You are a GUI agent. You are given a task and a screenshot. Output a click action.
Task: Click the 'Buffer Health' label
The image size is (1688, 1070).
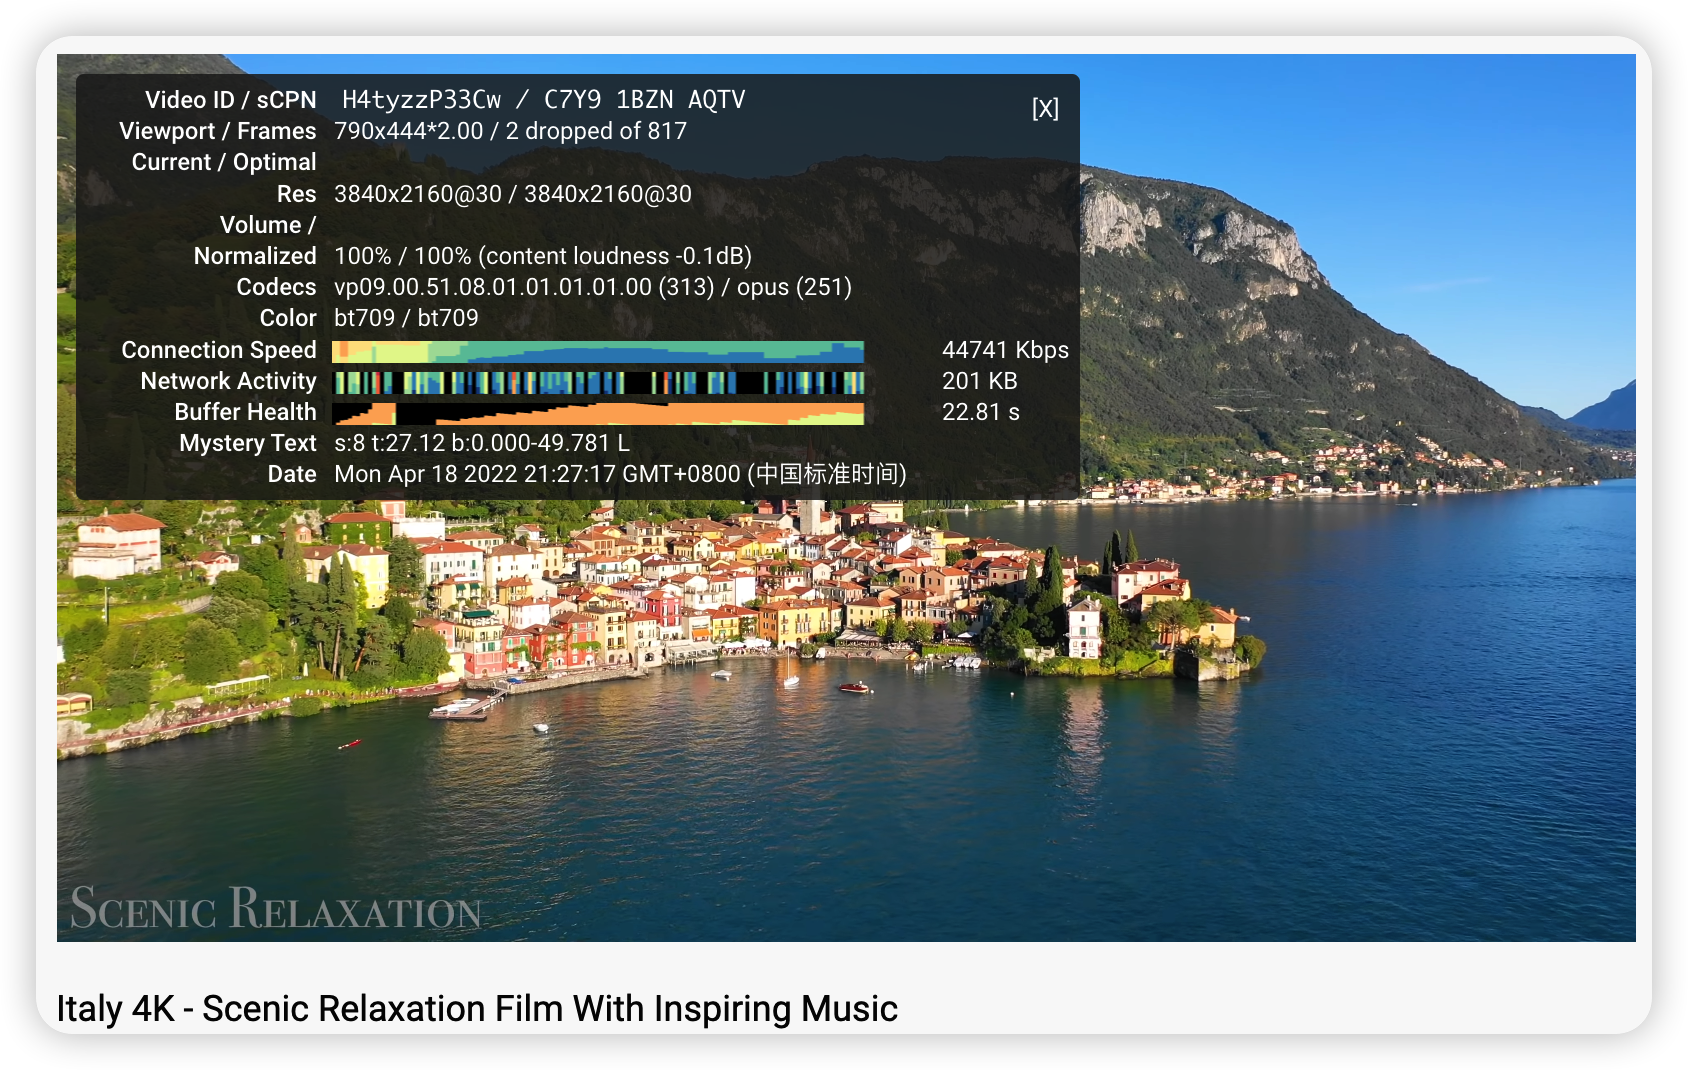pyautogui.click(x=245, y=412)
